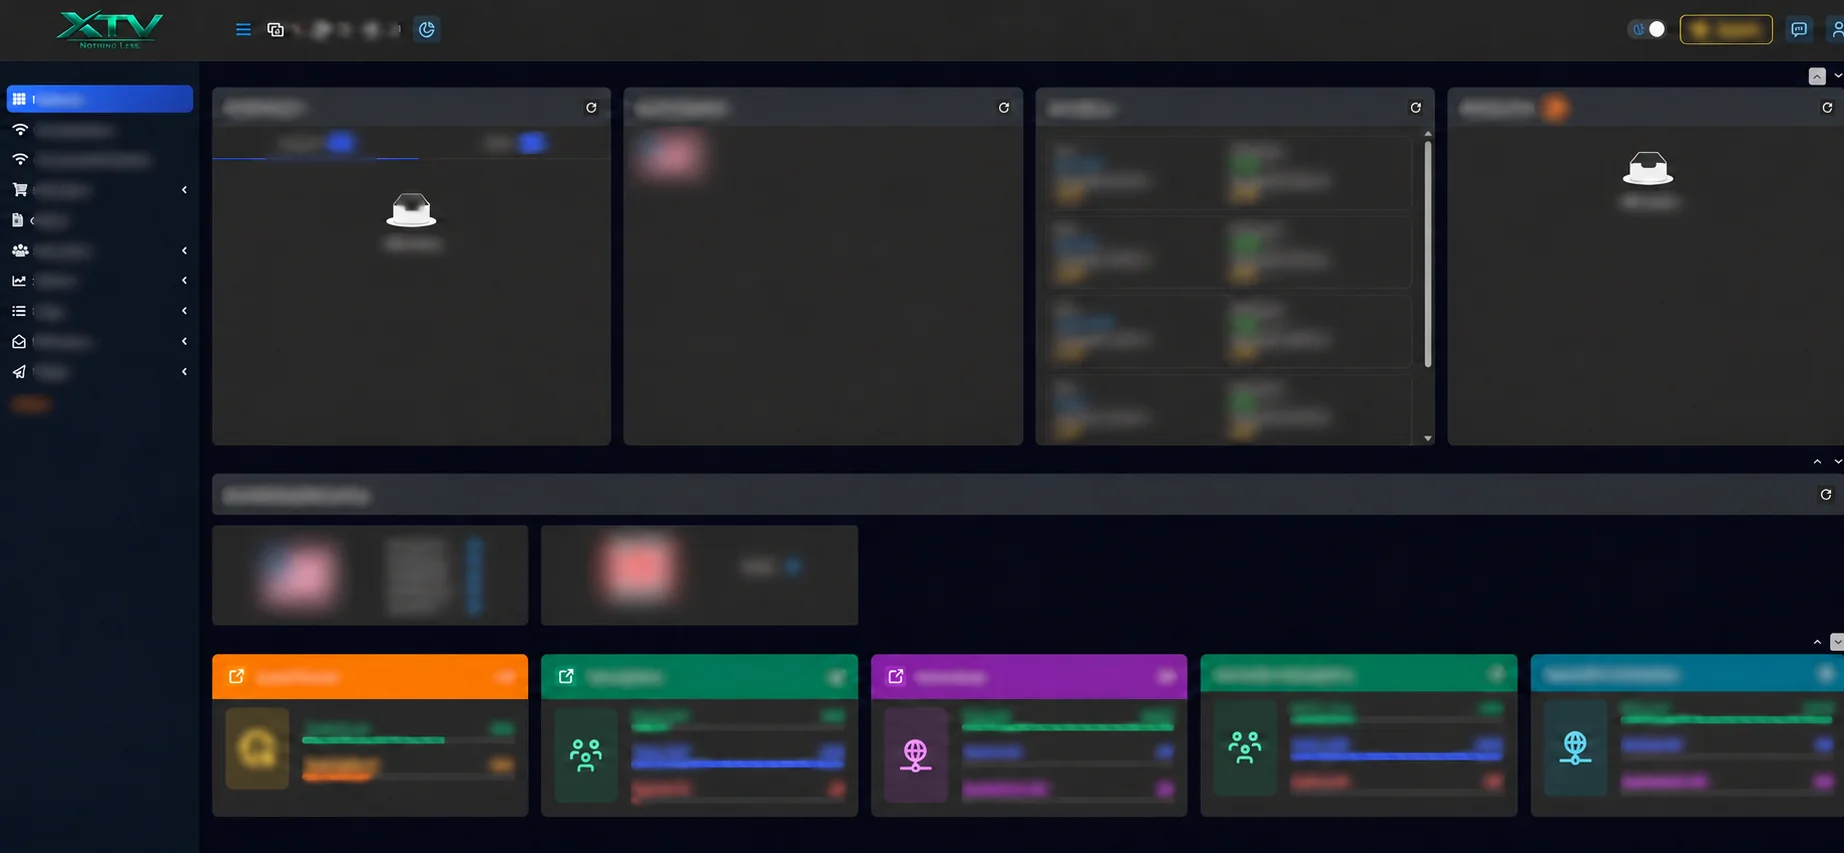The height and width of the screenshot is (853, 1844).
Task: Click scroll-down arrow of the list panel scrollbar
Action: (1428, 438)
